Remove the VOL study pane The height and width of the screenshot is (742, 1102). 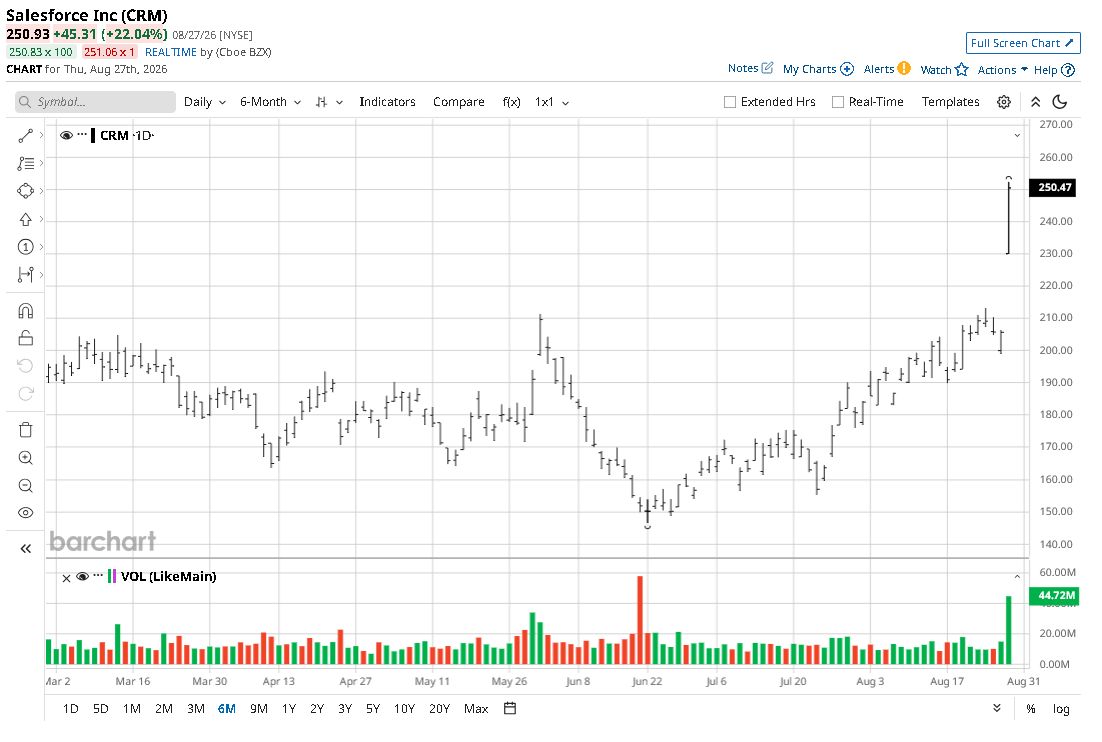point(66,578)
